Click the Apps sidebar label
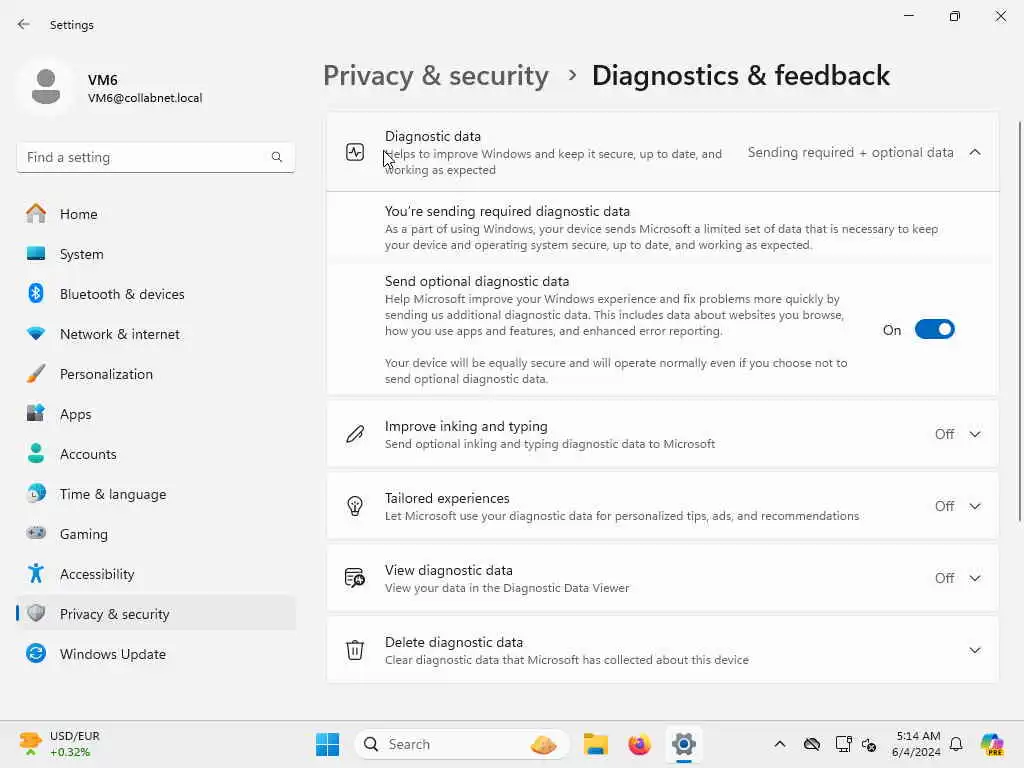The width and height of the screenshot is (1024, 768). point(76,414)
